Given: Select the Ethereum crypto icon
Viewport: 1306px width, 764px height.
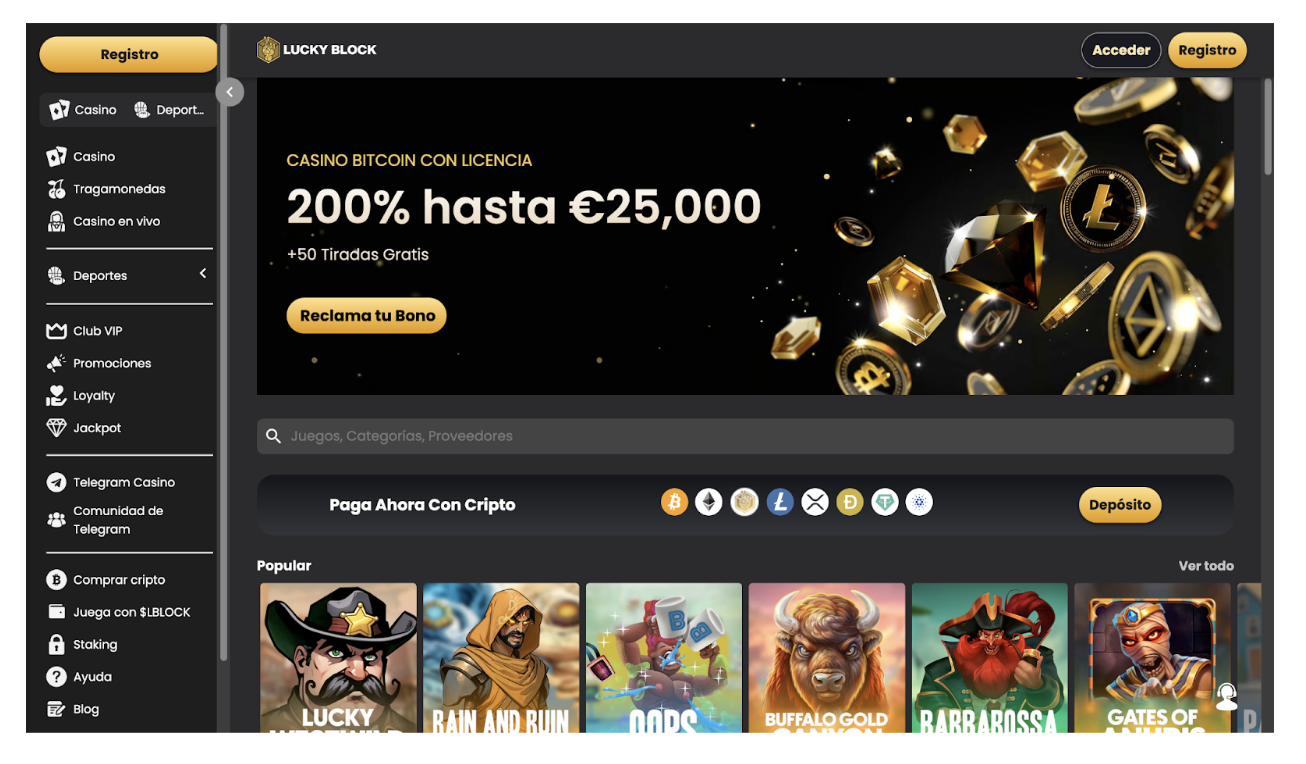Looking at the screenshot, I should (709, 502).
